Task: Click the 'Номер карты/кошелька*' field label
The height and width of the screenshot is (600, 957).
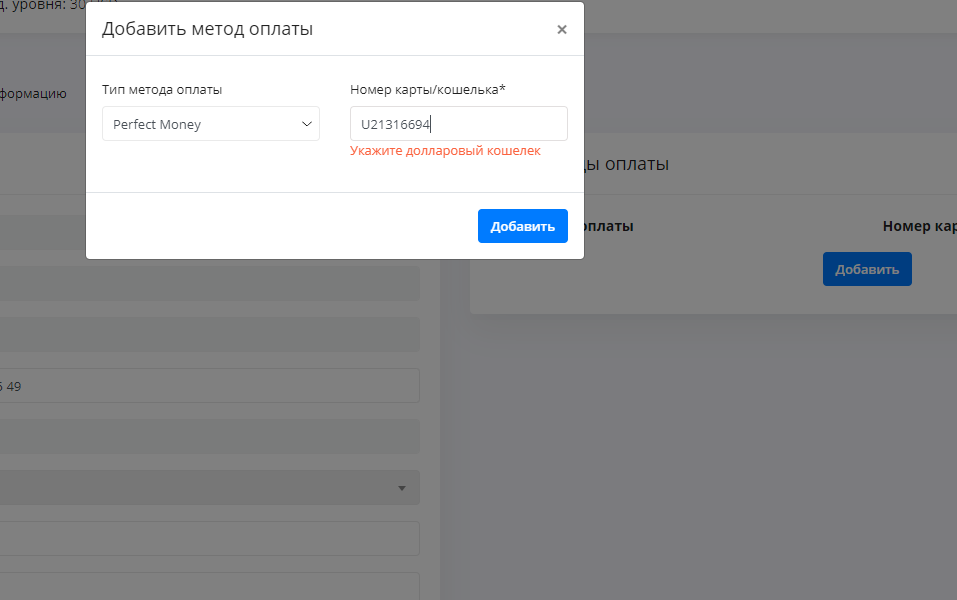Action: (427, 90)
